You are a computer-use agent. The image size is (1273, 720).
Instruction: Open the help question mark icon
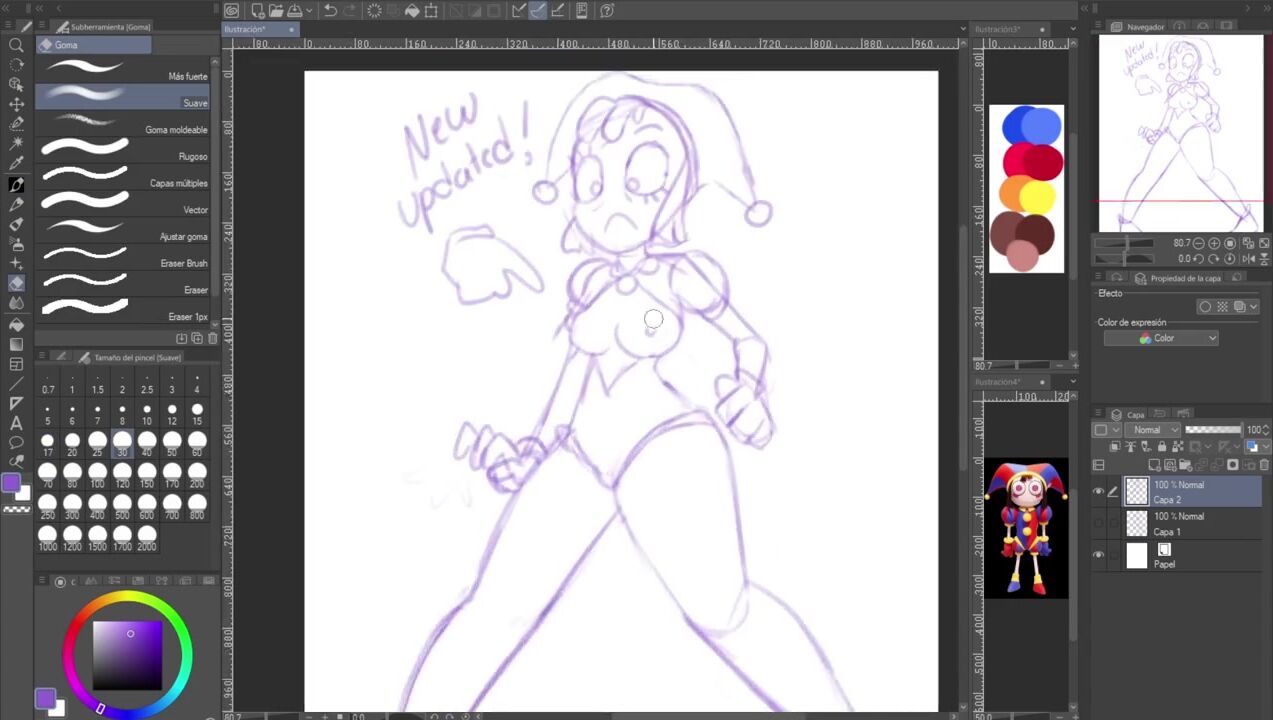(x=607, y=11)
